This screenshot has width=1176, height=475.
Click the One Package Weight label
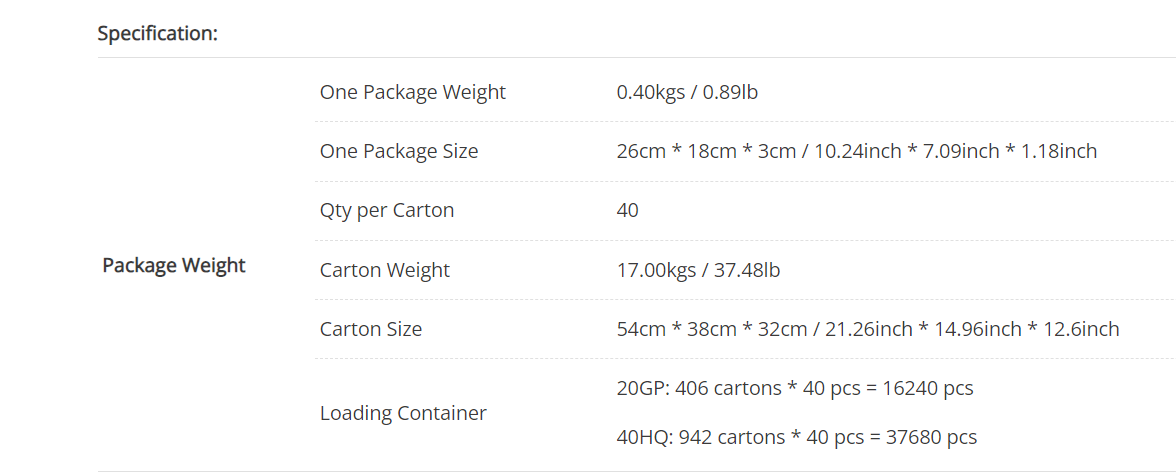[412, 92]
